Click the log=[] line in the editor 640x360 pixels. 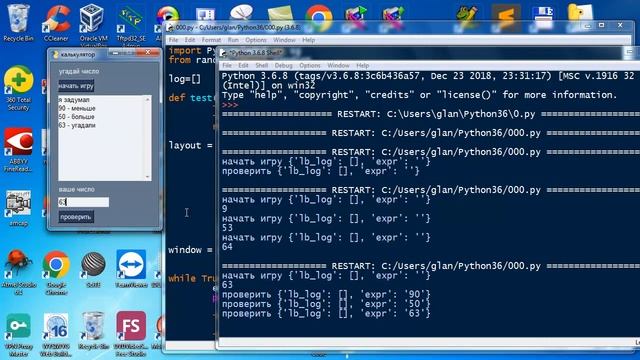(x=185, y=79)
